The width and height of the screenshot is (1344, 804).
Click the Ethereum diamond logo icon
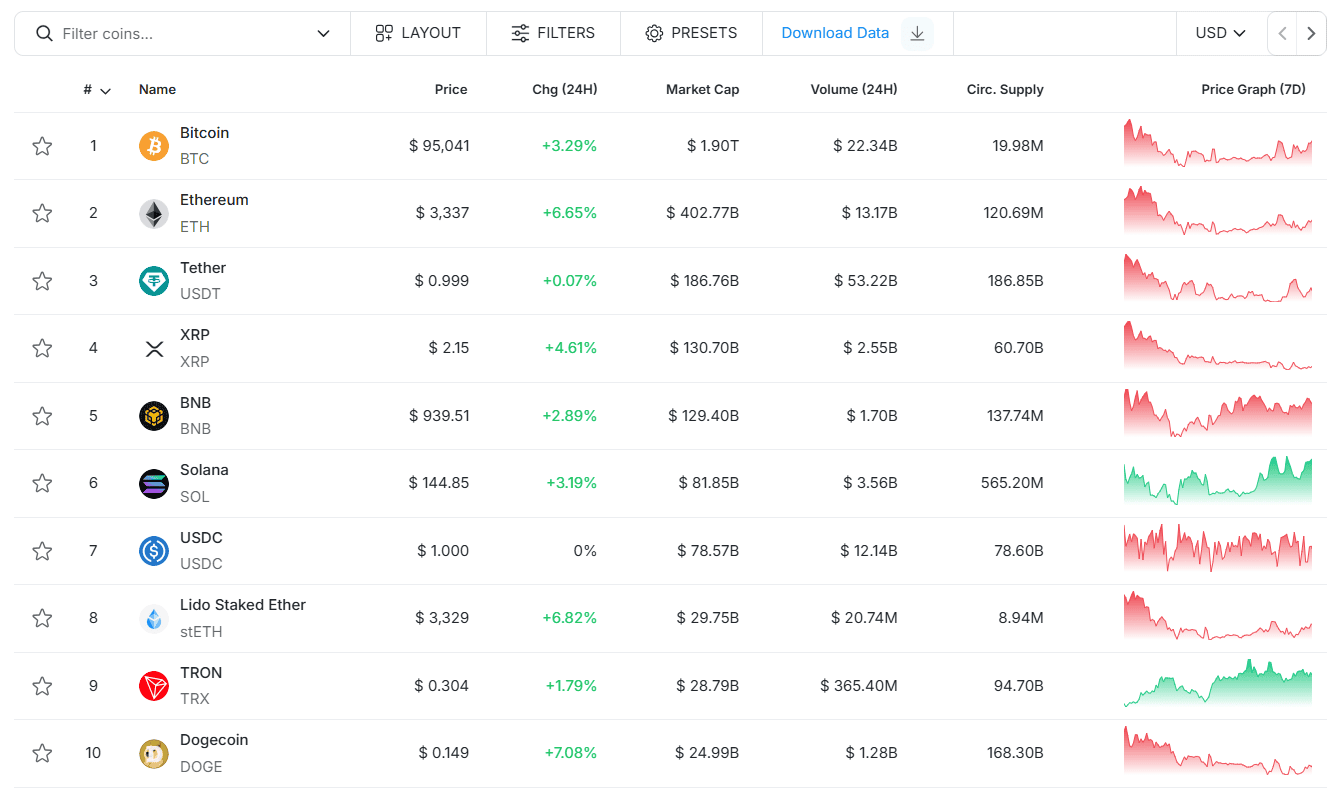tap(154, 213)
